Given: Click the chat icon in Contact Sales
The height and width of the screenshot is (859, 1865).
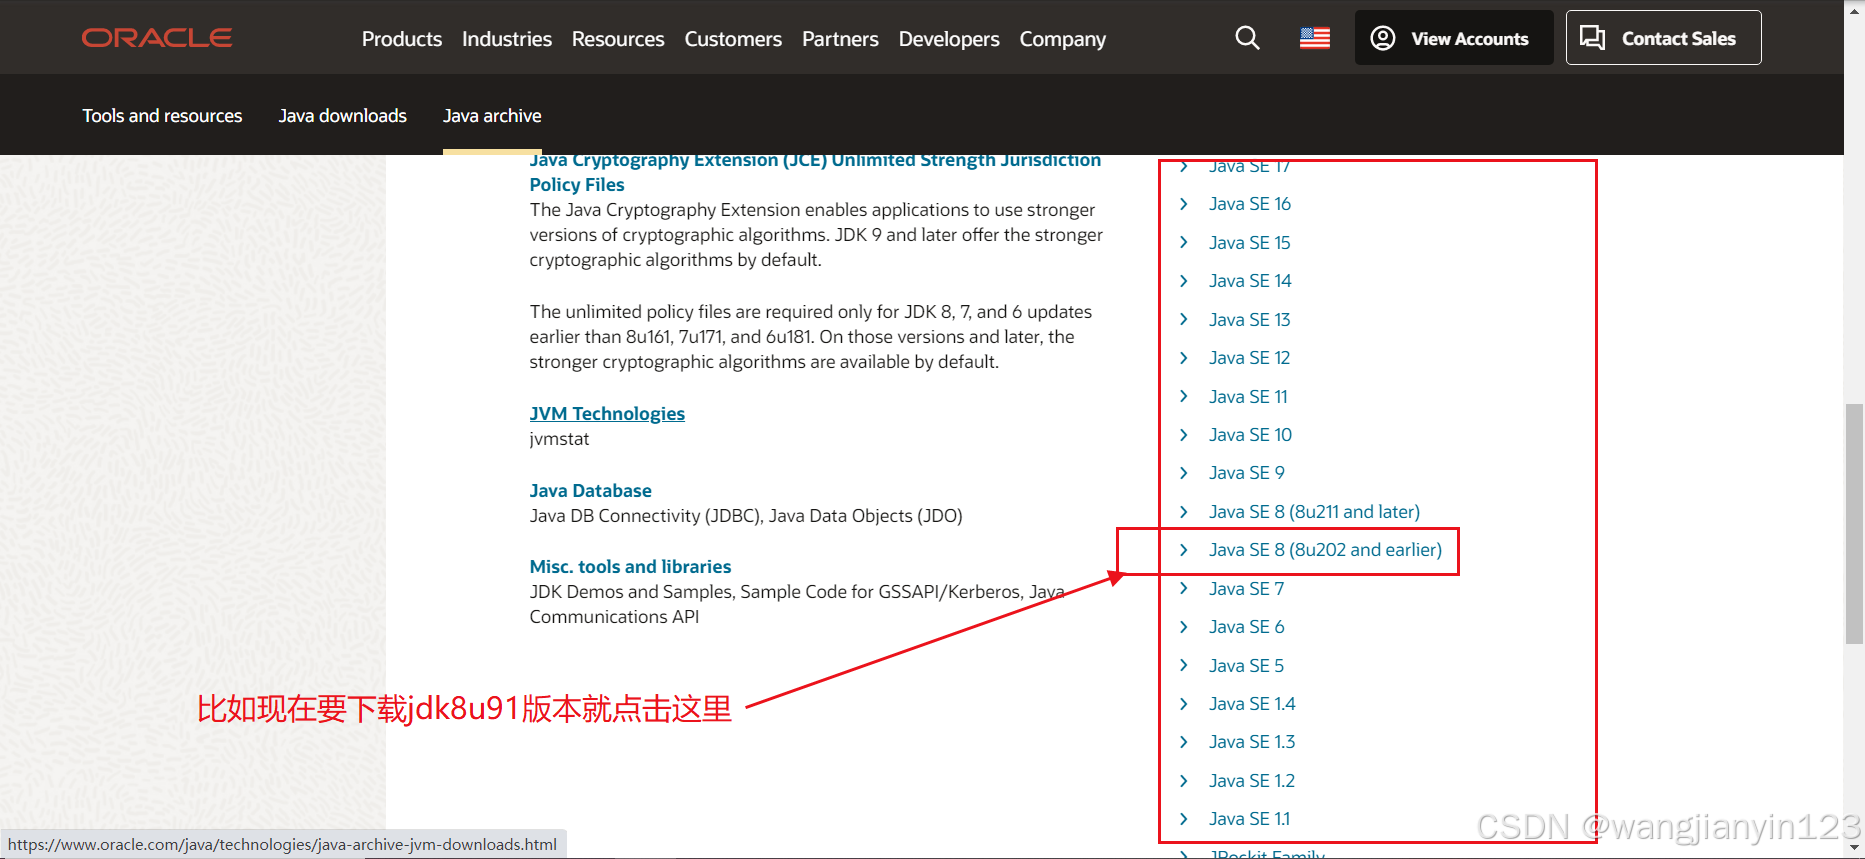Looking at the screenshot, I should pos(1592,38).
